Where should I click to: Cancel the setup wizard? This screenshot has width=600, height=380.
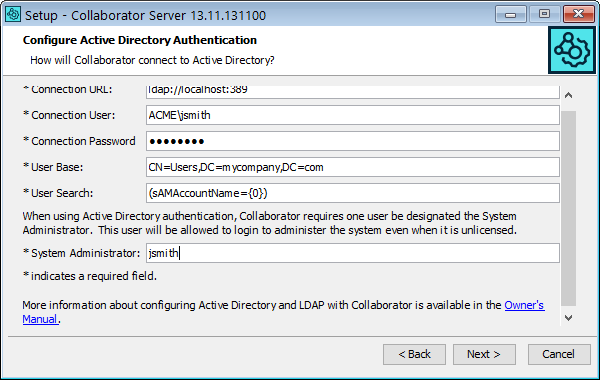tap(559, 354)
